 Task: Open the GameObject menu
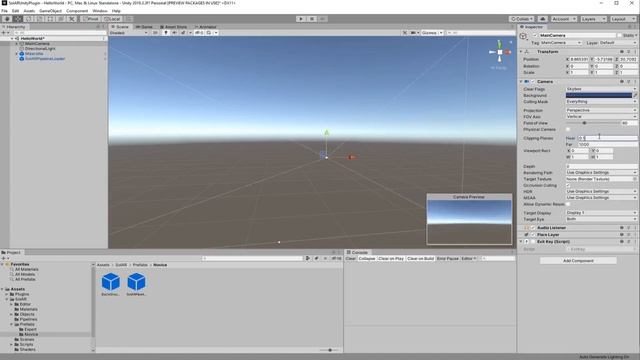(x=50, y=11)
